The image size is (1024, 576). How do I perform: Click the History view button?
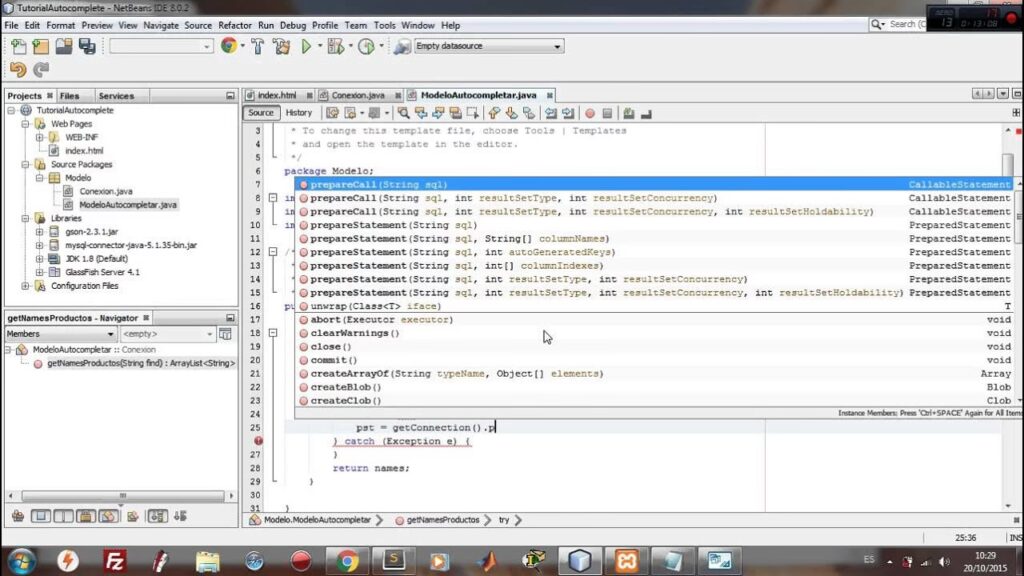(x=299, y=113)
